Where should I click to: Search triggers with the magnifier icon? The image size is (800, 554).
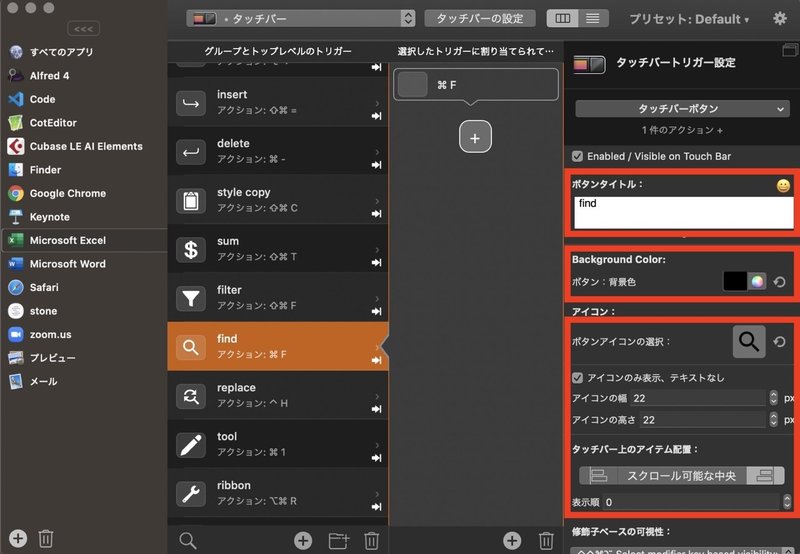pos(188,540)
